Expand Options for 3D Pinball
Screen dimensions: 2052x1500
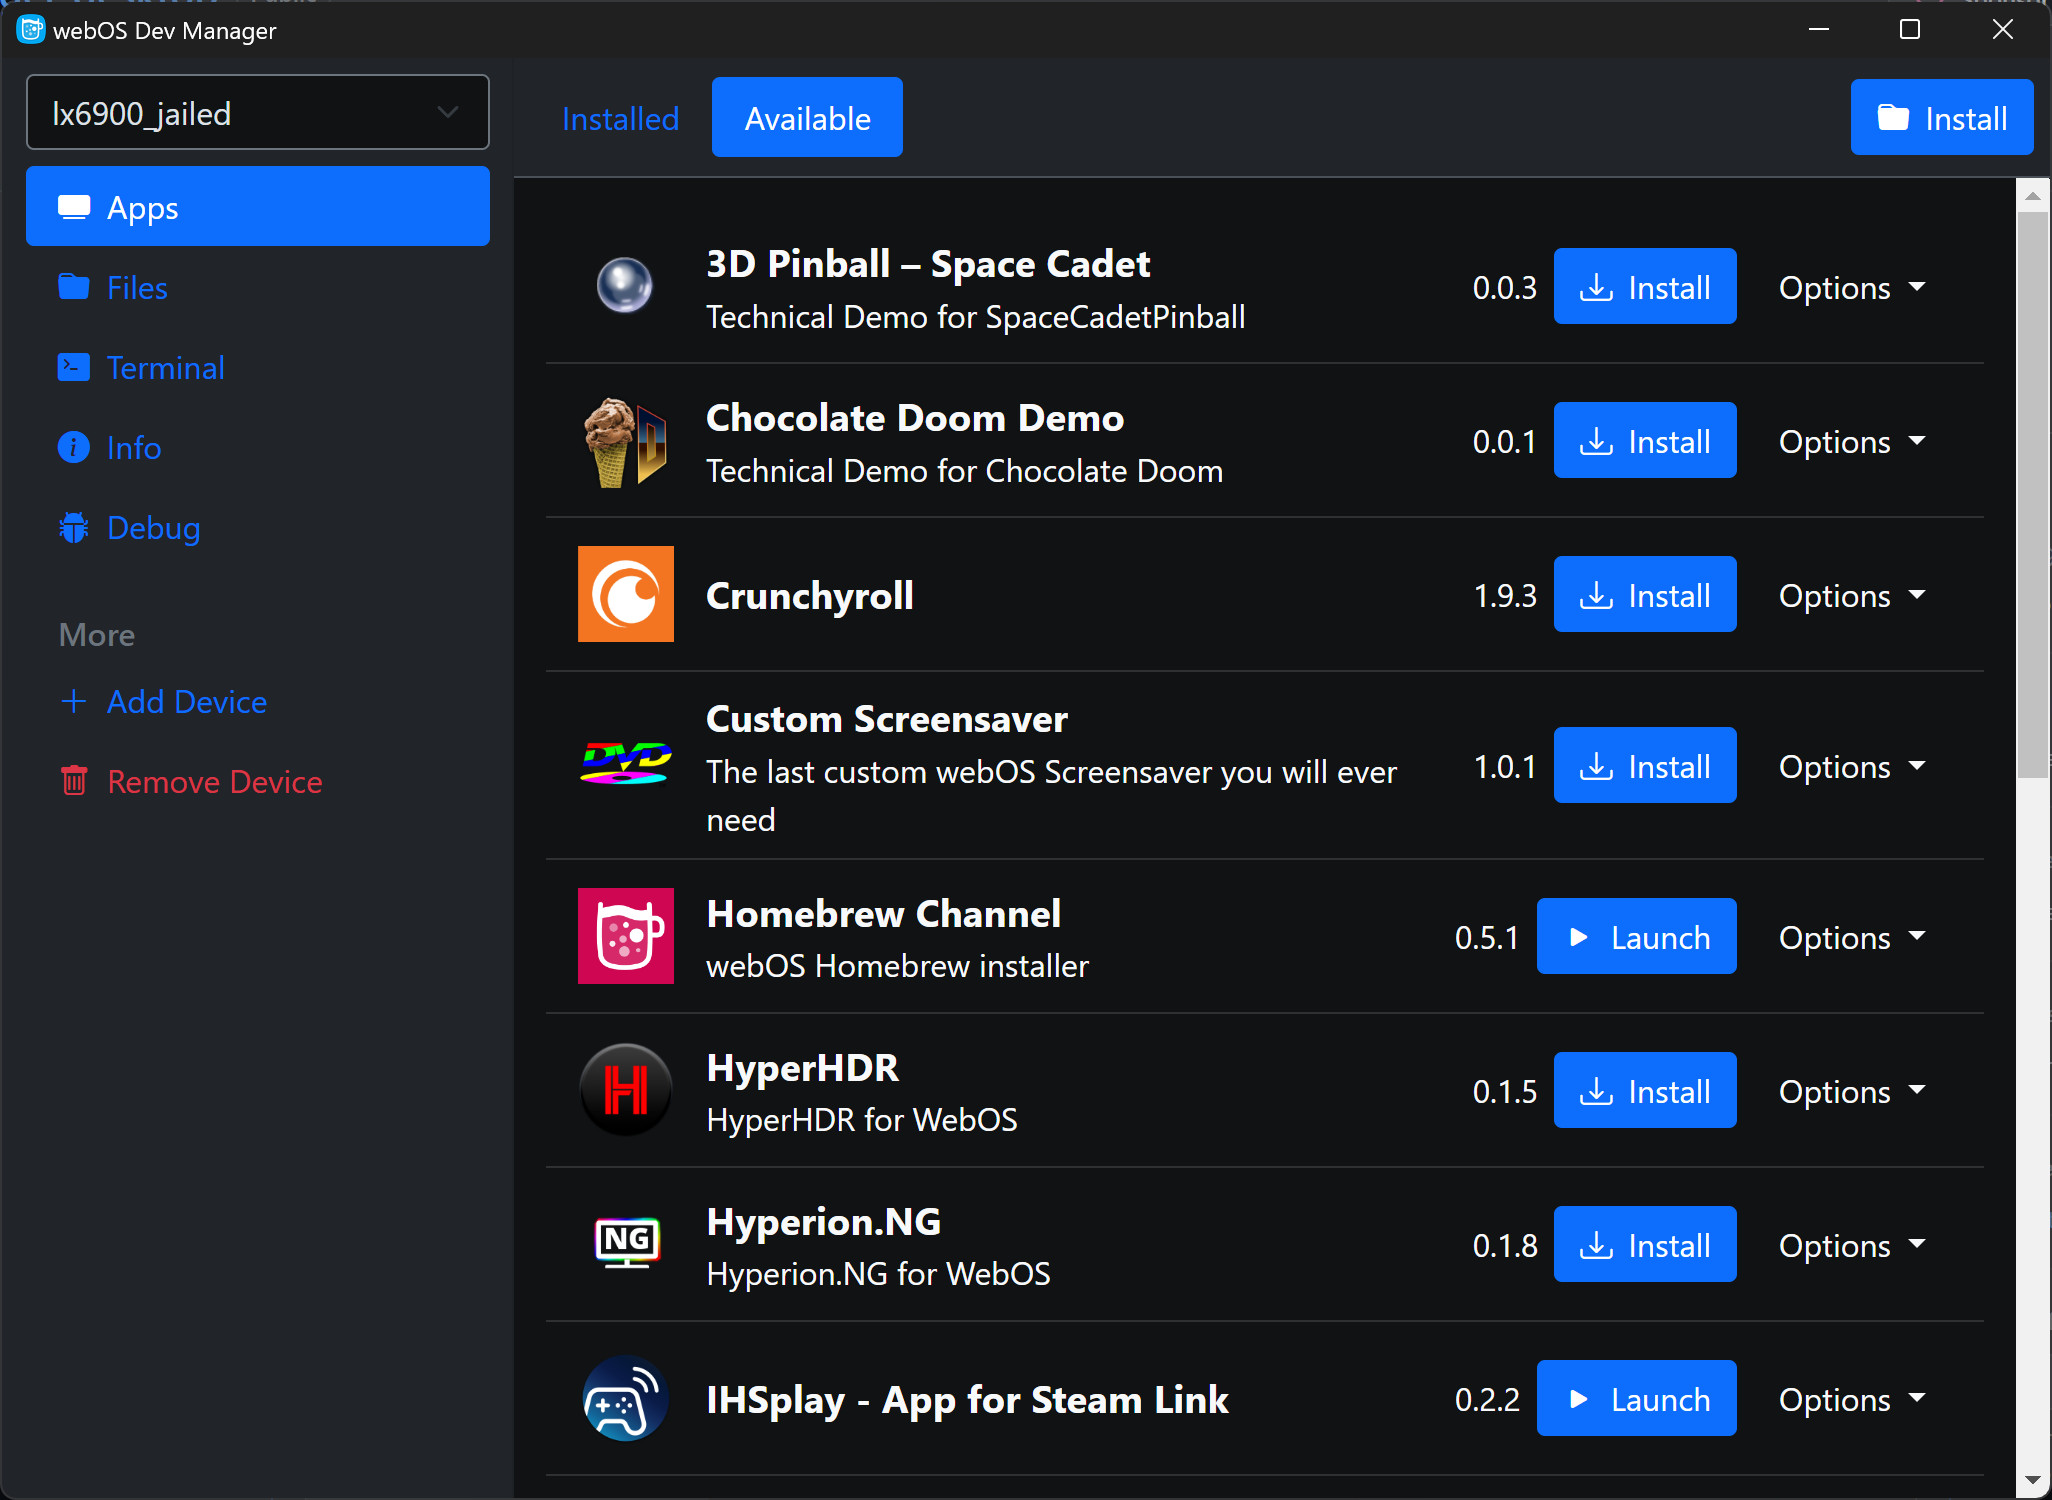point(1852,287)
